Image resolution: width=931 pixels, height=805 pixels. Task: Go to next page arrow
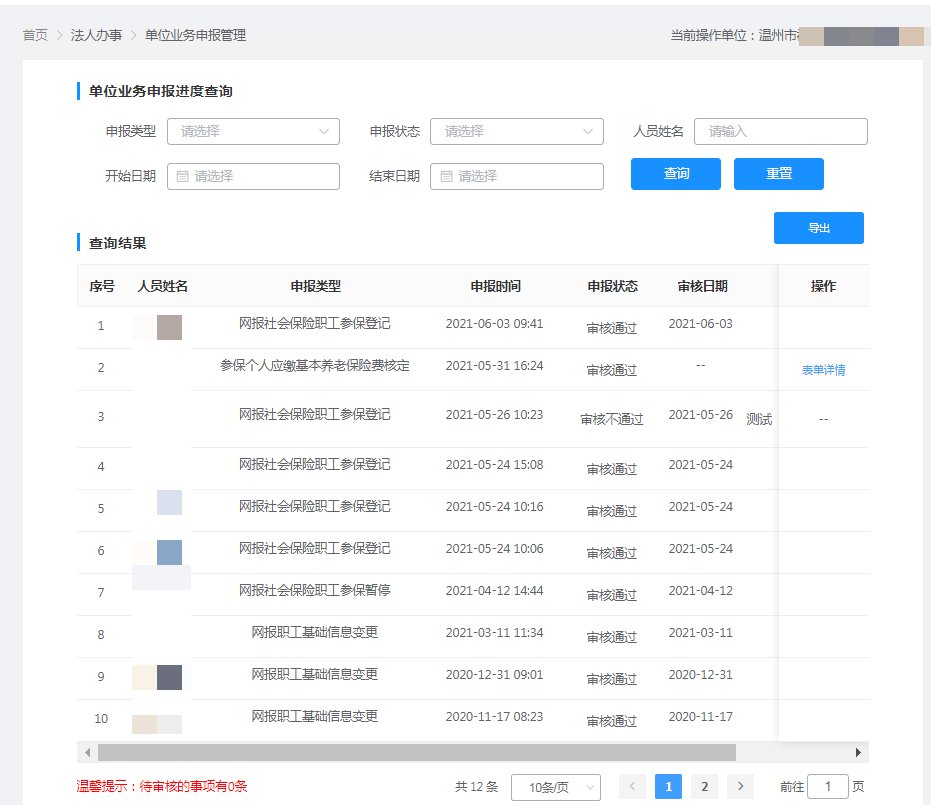click(x=740, y=787)
